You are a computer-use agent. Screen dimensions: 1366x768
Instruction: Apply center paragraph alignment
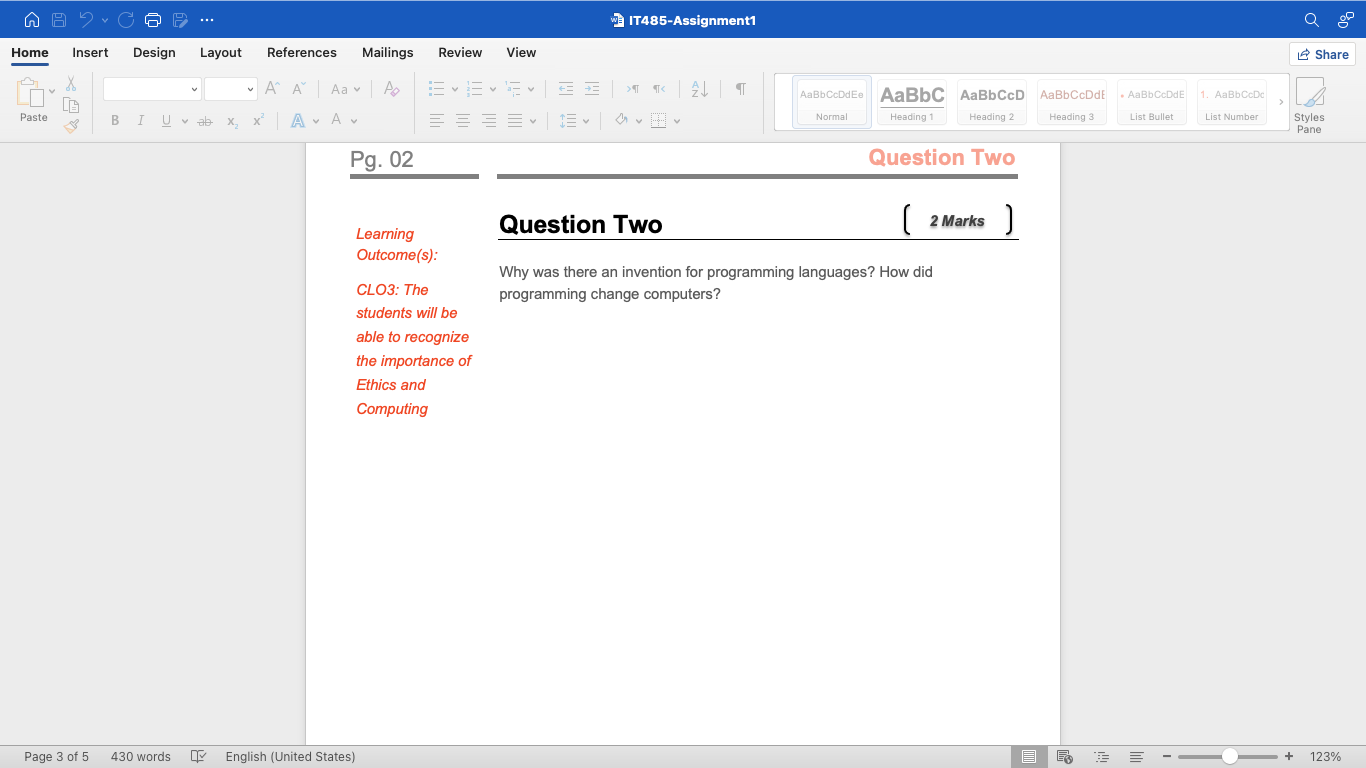pyautogui.click(x=462, y=120)
